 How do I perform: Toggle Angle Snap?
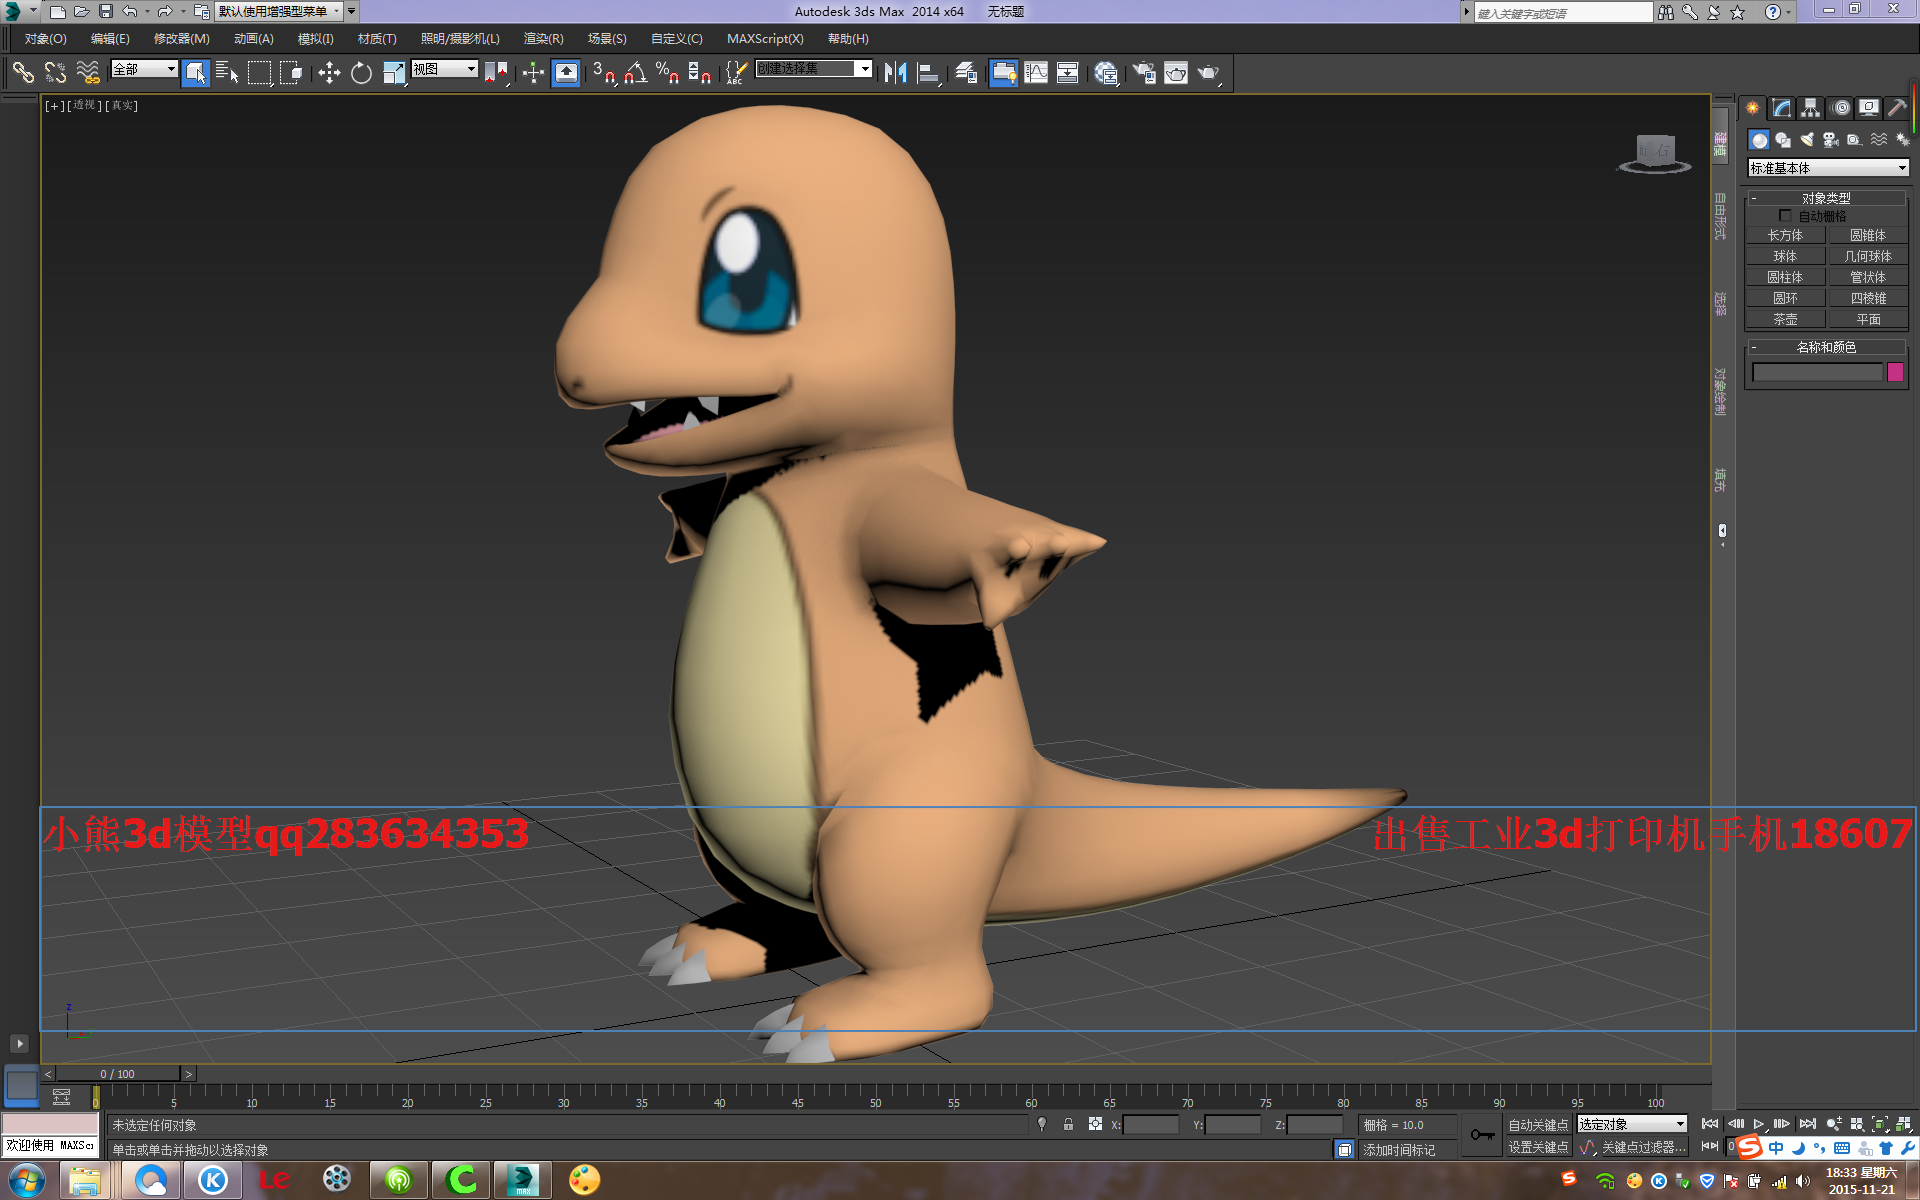tap(636, 72)
